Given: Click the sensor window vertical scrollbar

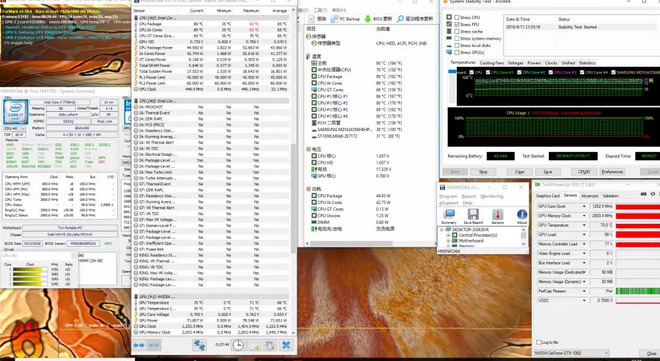Looking at the screenshot, I should click(x=293, y=198).
